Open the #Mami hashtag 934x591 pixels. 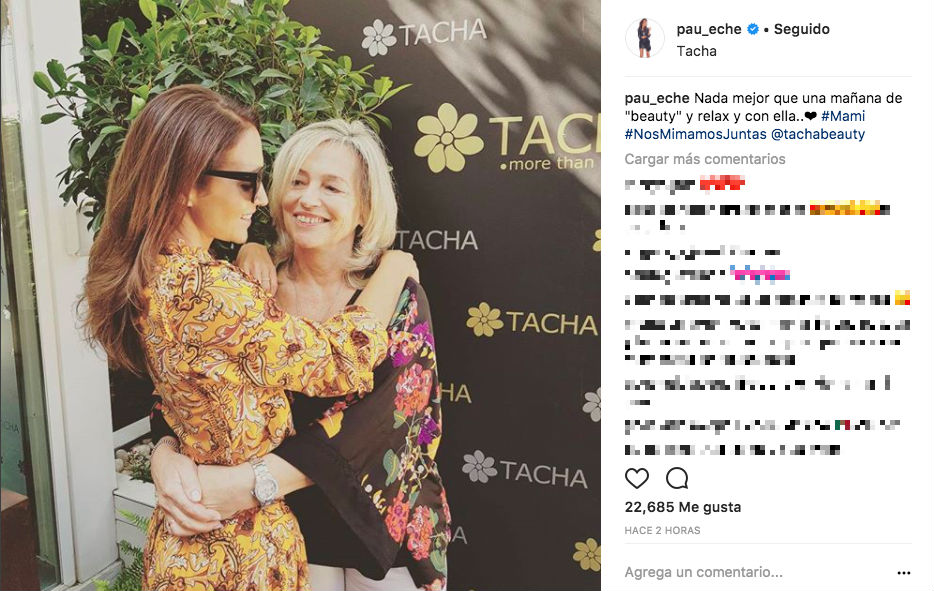click(x=843, y=116)
